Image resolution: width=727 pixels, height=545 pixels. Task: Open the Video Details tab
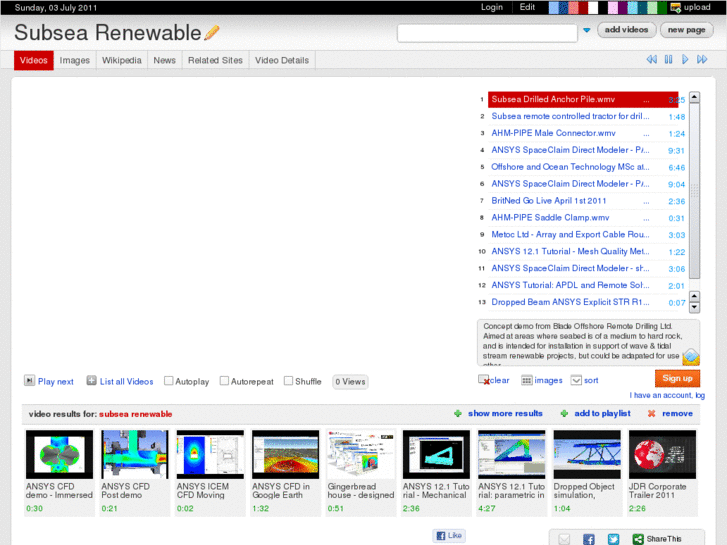pos(282,60)
